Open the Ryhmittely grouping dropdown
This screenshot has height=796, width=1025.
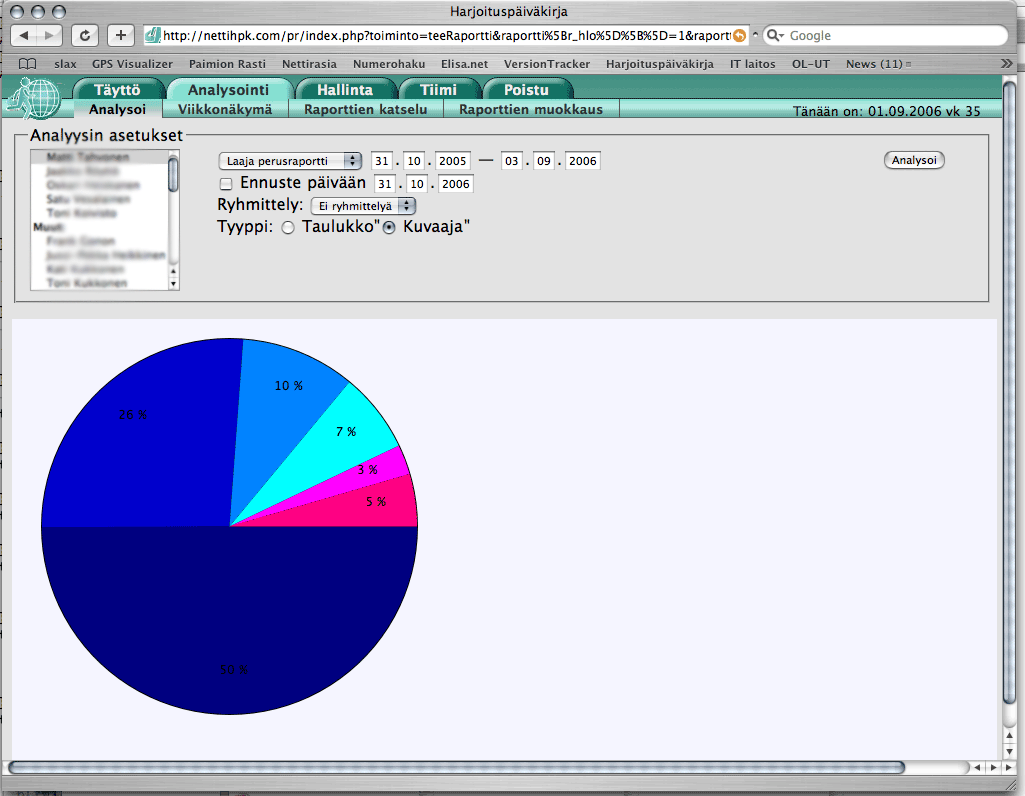click(x=363, y=206)
